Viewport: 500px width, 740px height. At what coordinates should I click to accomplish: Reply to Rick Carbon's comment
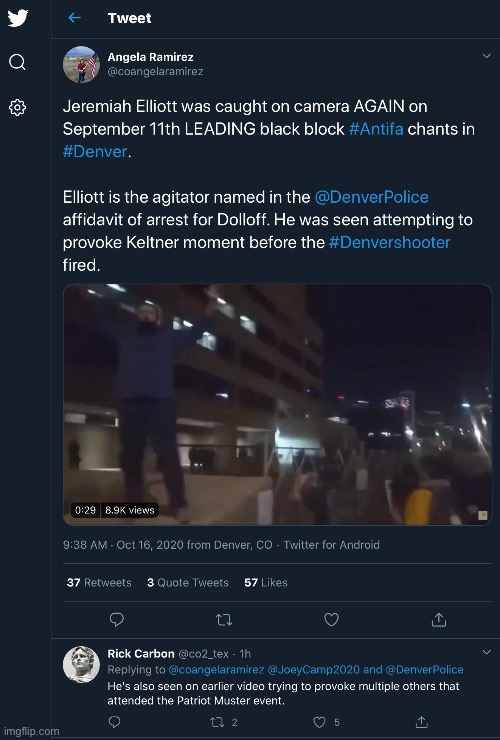[115, 722]
